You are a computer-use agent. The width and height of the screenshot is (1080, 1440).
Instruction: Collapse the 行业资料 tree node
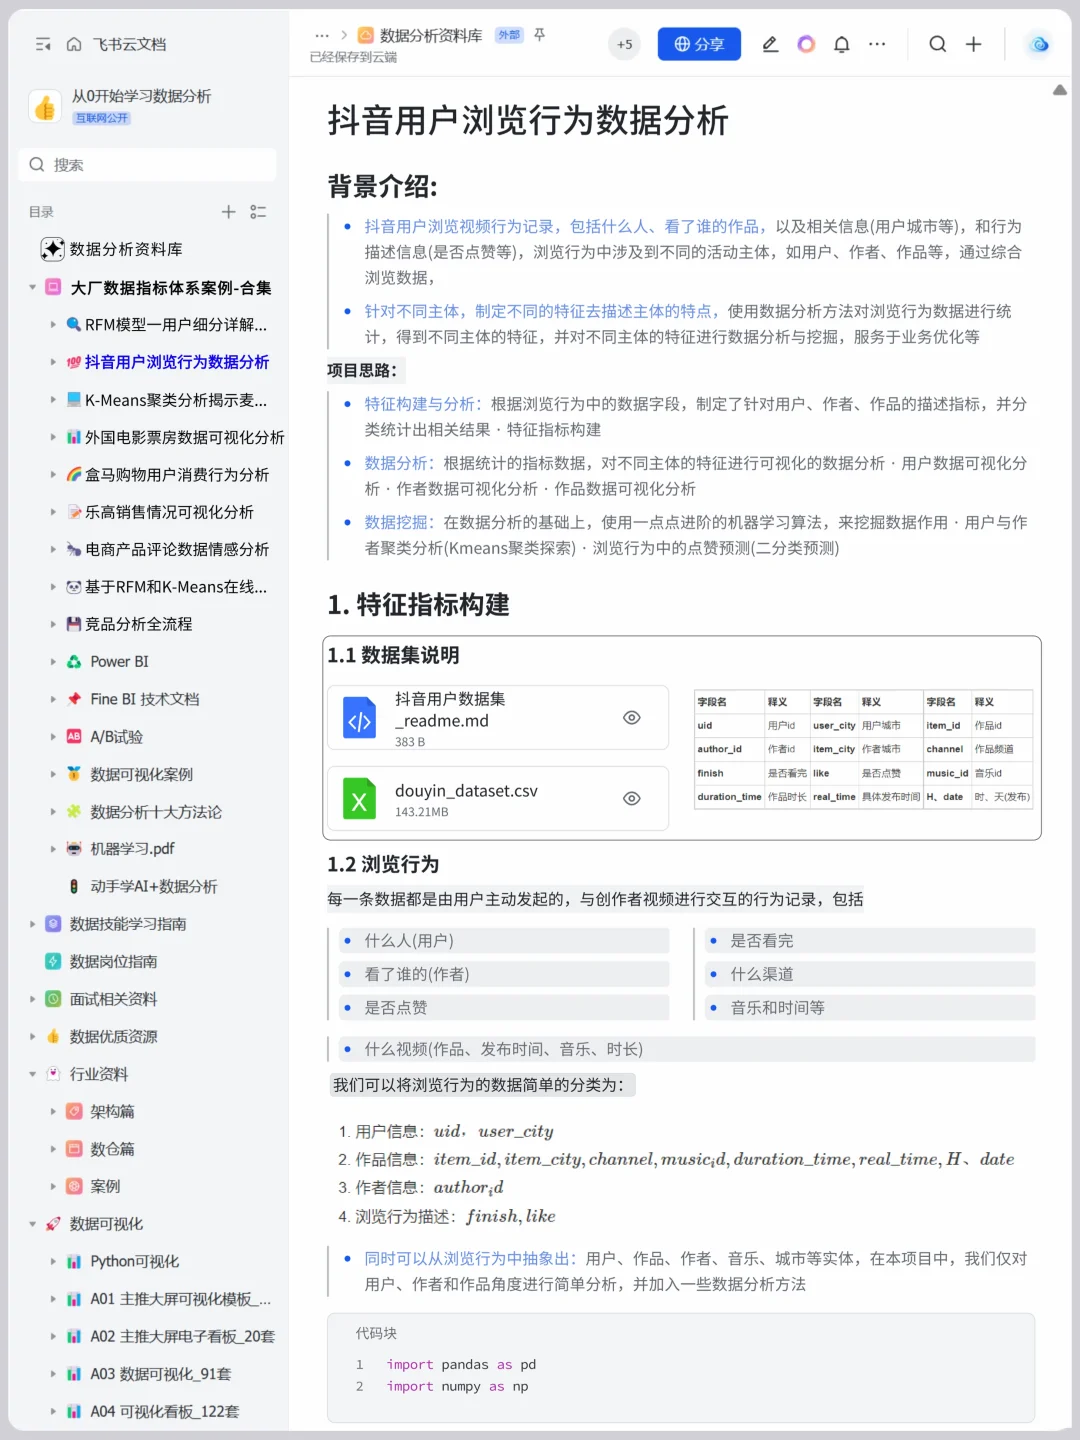point(32,1074)
